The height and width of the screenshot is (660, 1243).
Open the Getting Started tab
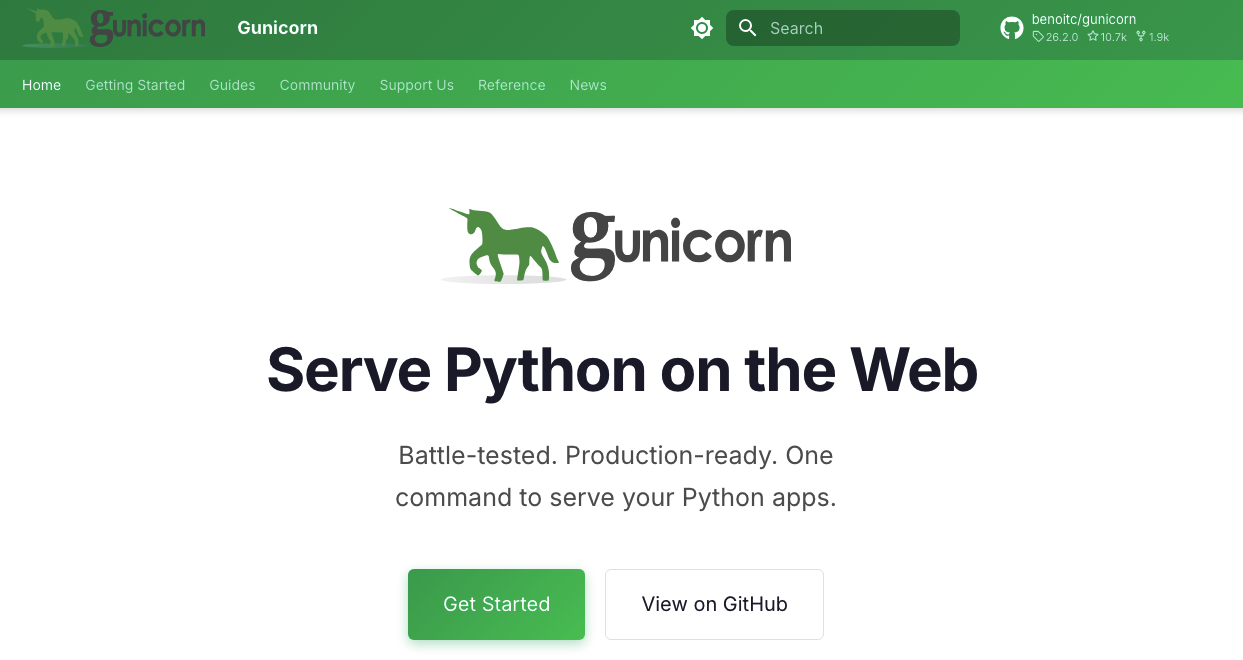pyautogui.click(x=135, y=85)
